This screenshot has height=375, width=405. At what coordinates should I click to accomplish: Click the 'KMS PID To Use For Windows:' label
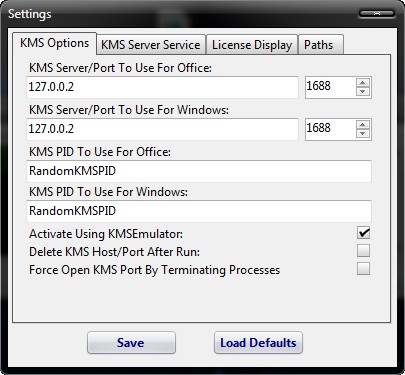(108, 192)
